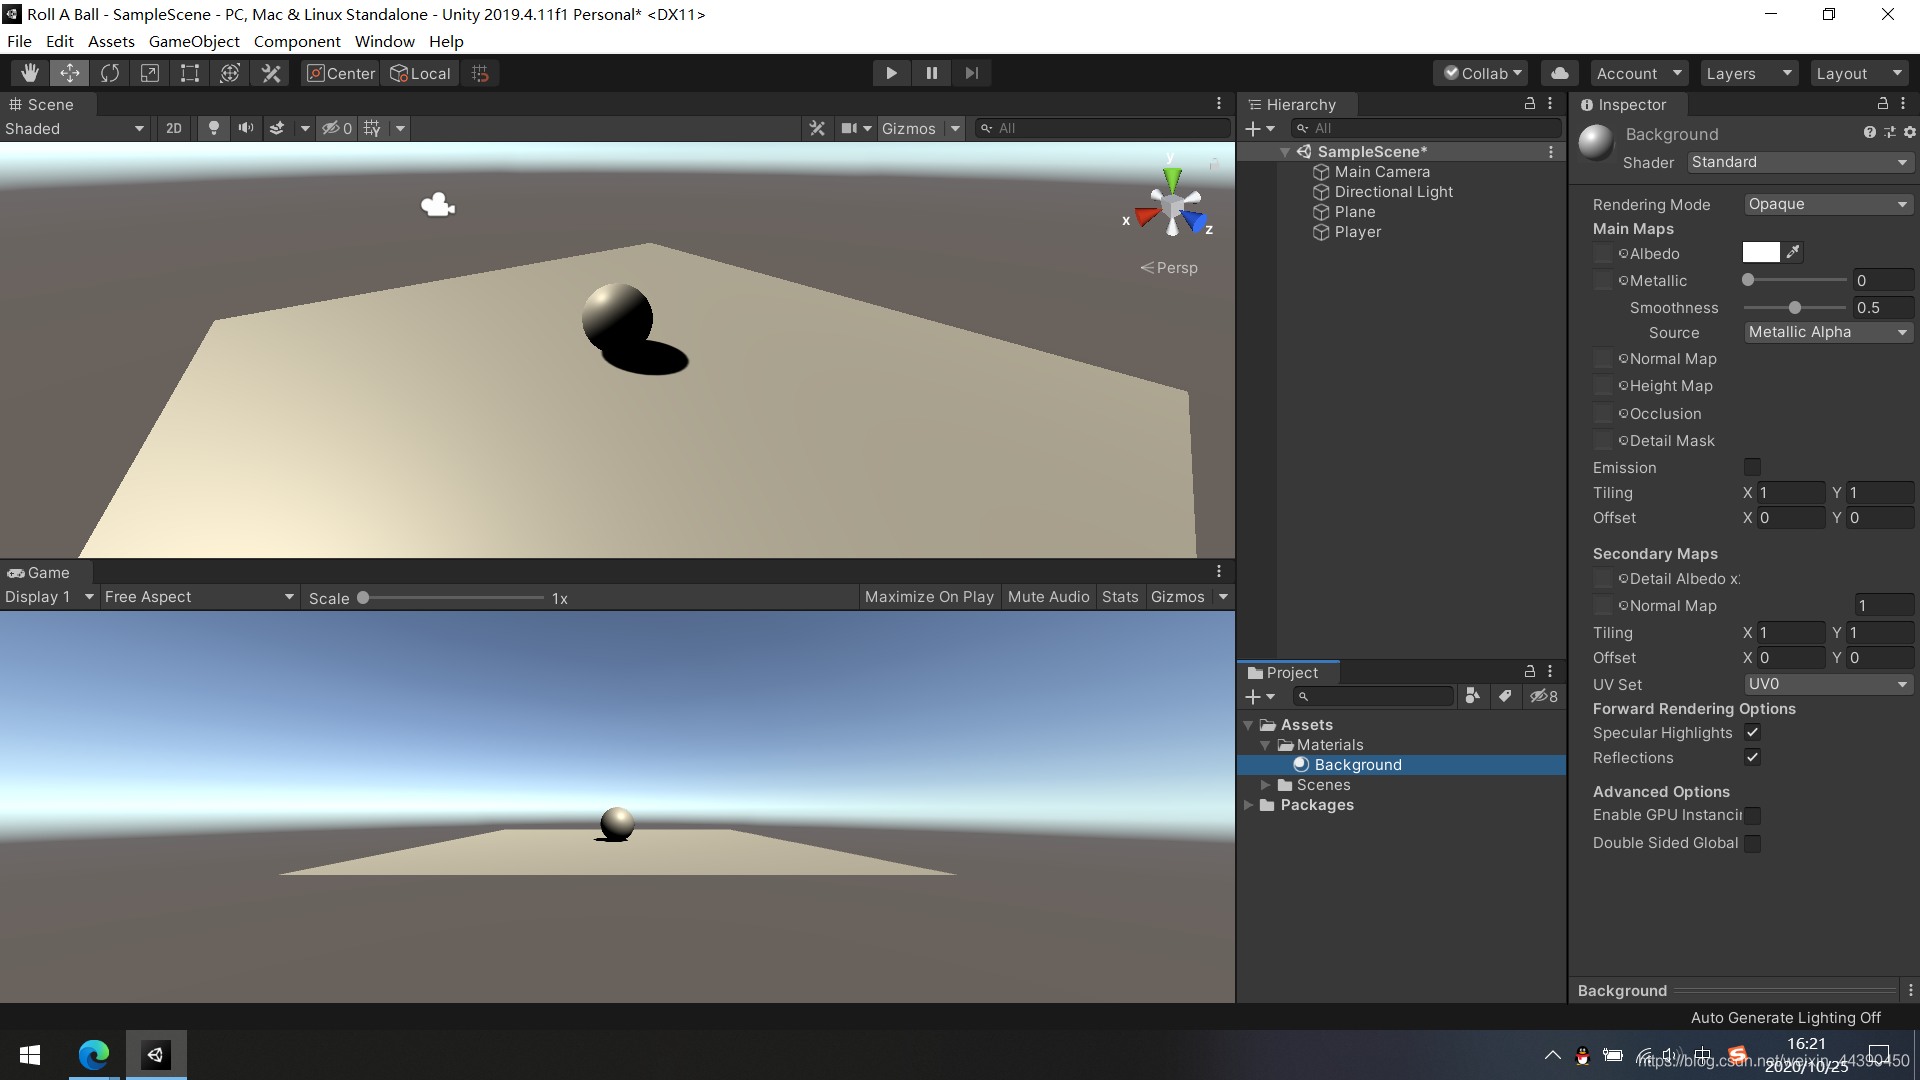Screen dimensions: 1920x1080
Task: Toggle 2D scene view mode
Action: pyautogui.click(x=174, y=128)
